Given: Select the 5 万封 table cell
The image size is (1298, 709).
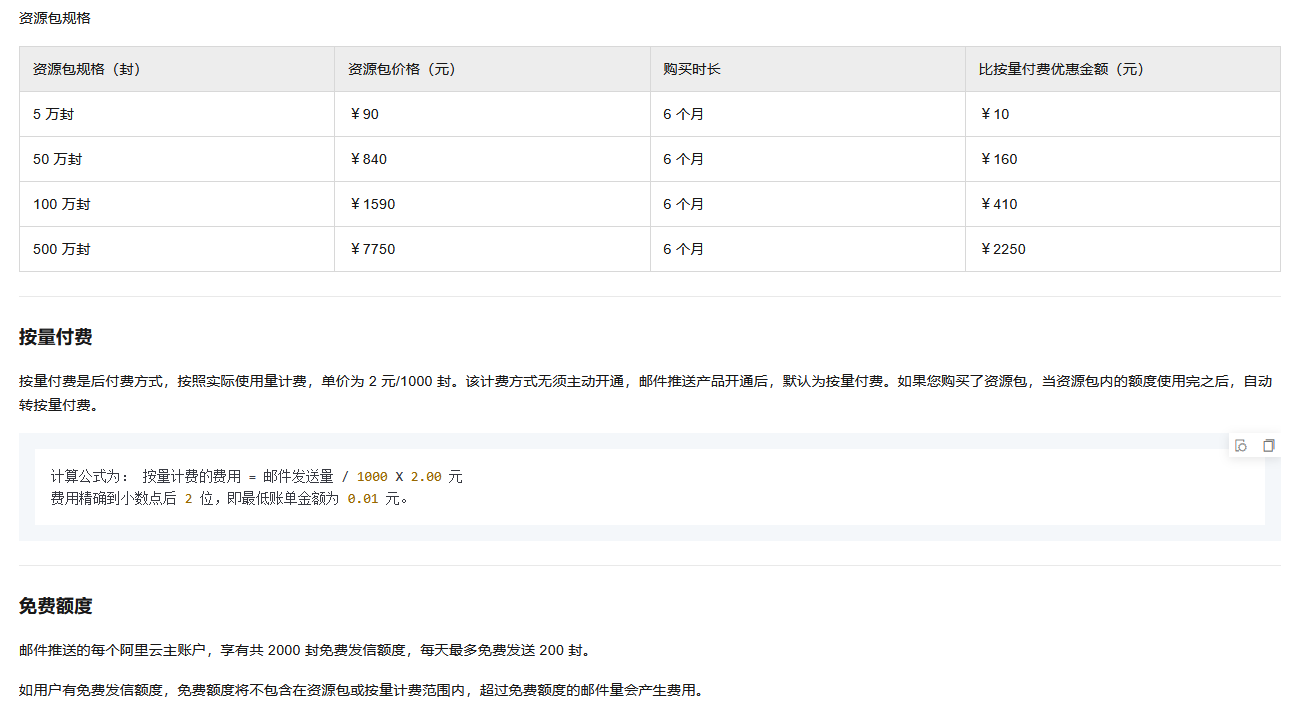Looking at the screenshot, I should click(53, 114).
